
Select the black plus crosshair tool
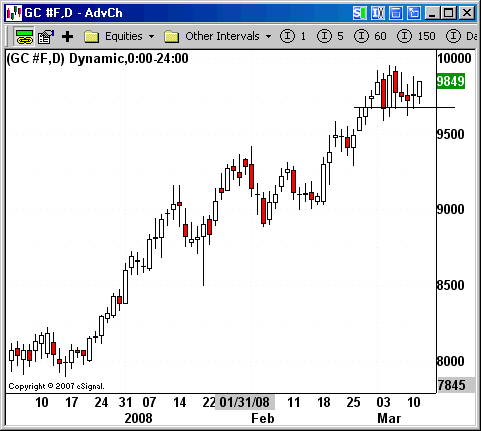pos(67,37)
